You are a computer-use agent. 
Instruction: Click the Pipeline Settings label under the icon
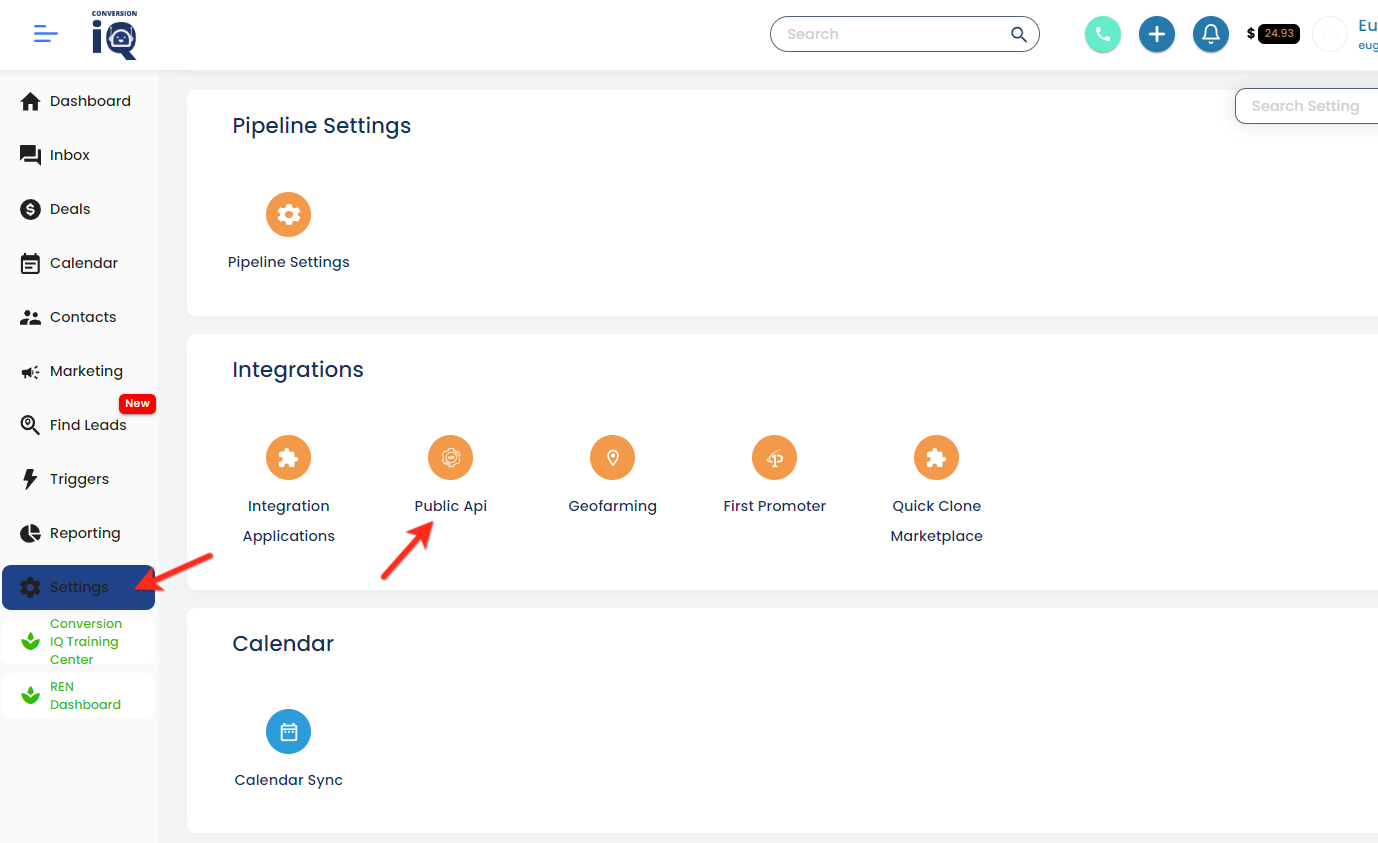(x=289, y=262)
